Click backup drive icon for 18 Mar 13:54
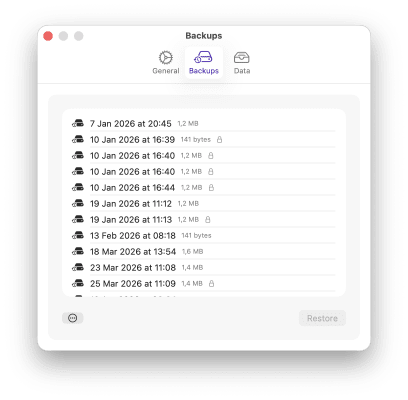This screenshot has height=400, width=408. click(x=78, y=252)
